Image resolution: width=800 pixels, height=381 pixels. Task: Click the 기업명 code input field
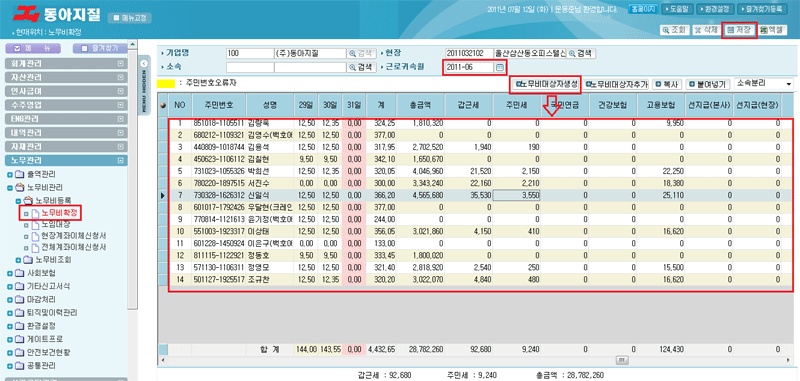(249, 54)
